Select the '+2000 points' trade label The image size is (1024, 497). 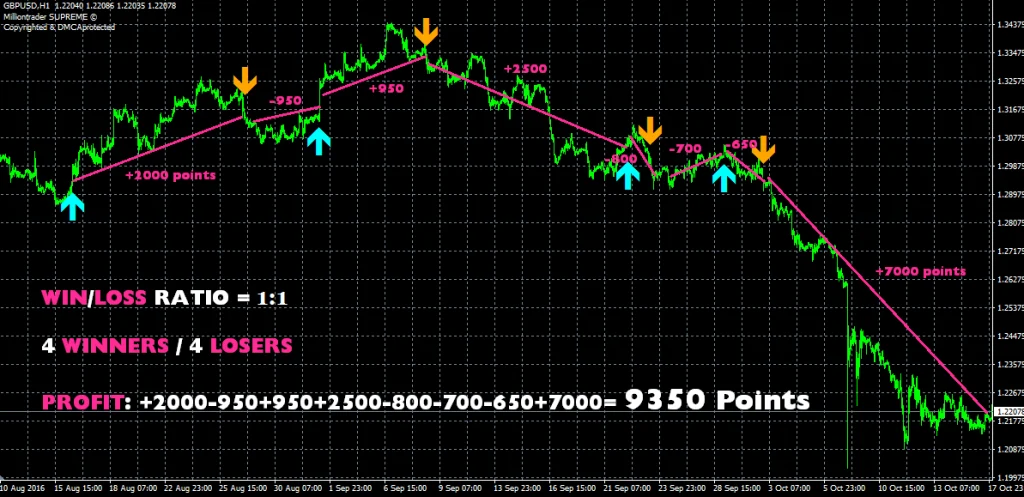(170, 174)
